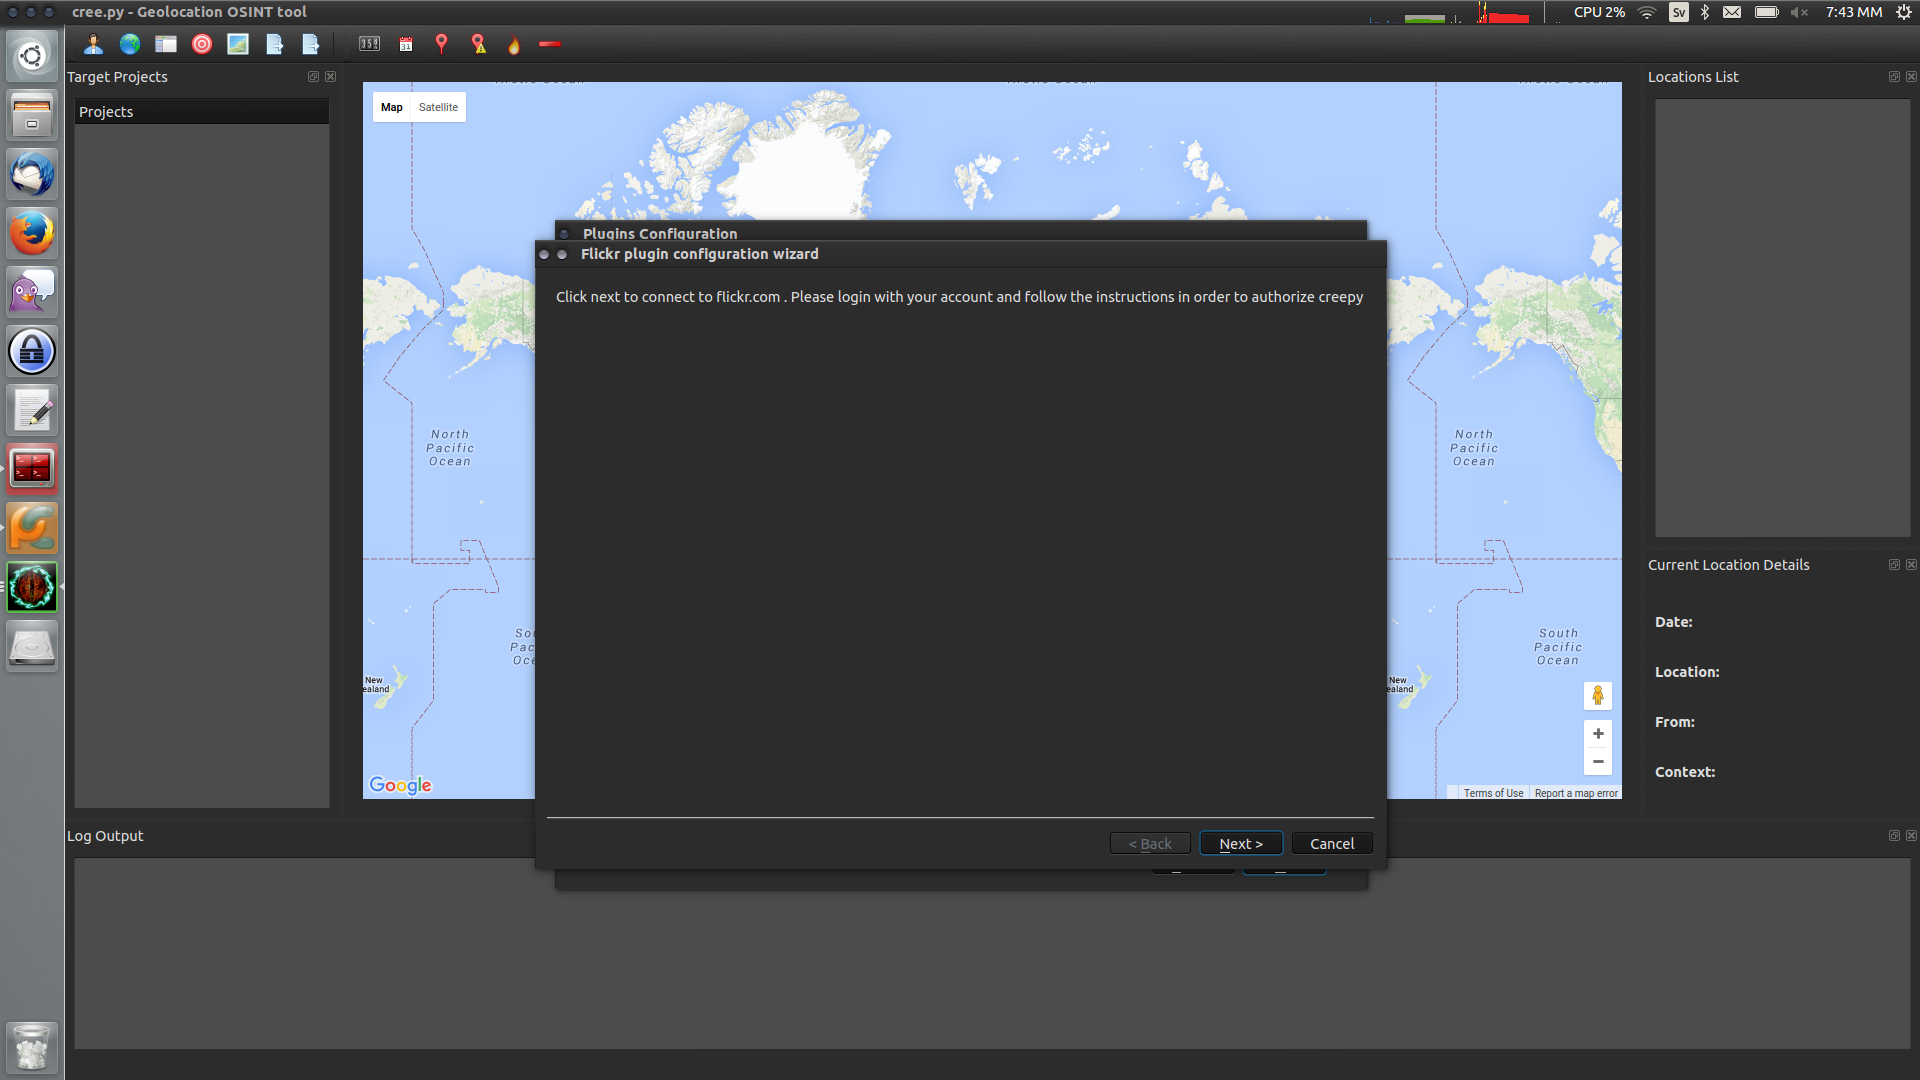The width and height of the screenshot is (1920, 1080).
Task: Open the Wi-Fi network indicator
Action: click(1647, 12)
